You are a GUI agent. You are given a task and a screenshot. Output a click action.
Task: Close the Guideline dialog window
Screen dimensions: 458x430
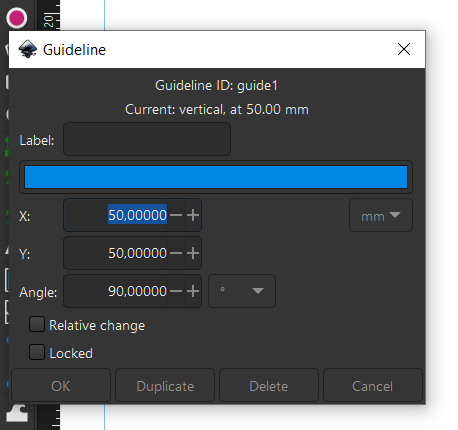(404, 49)
